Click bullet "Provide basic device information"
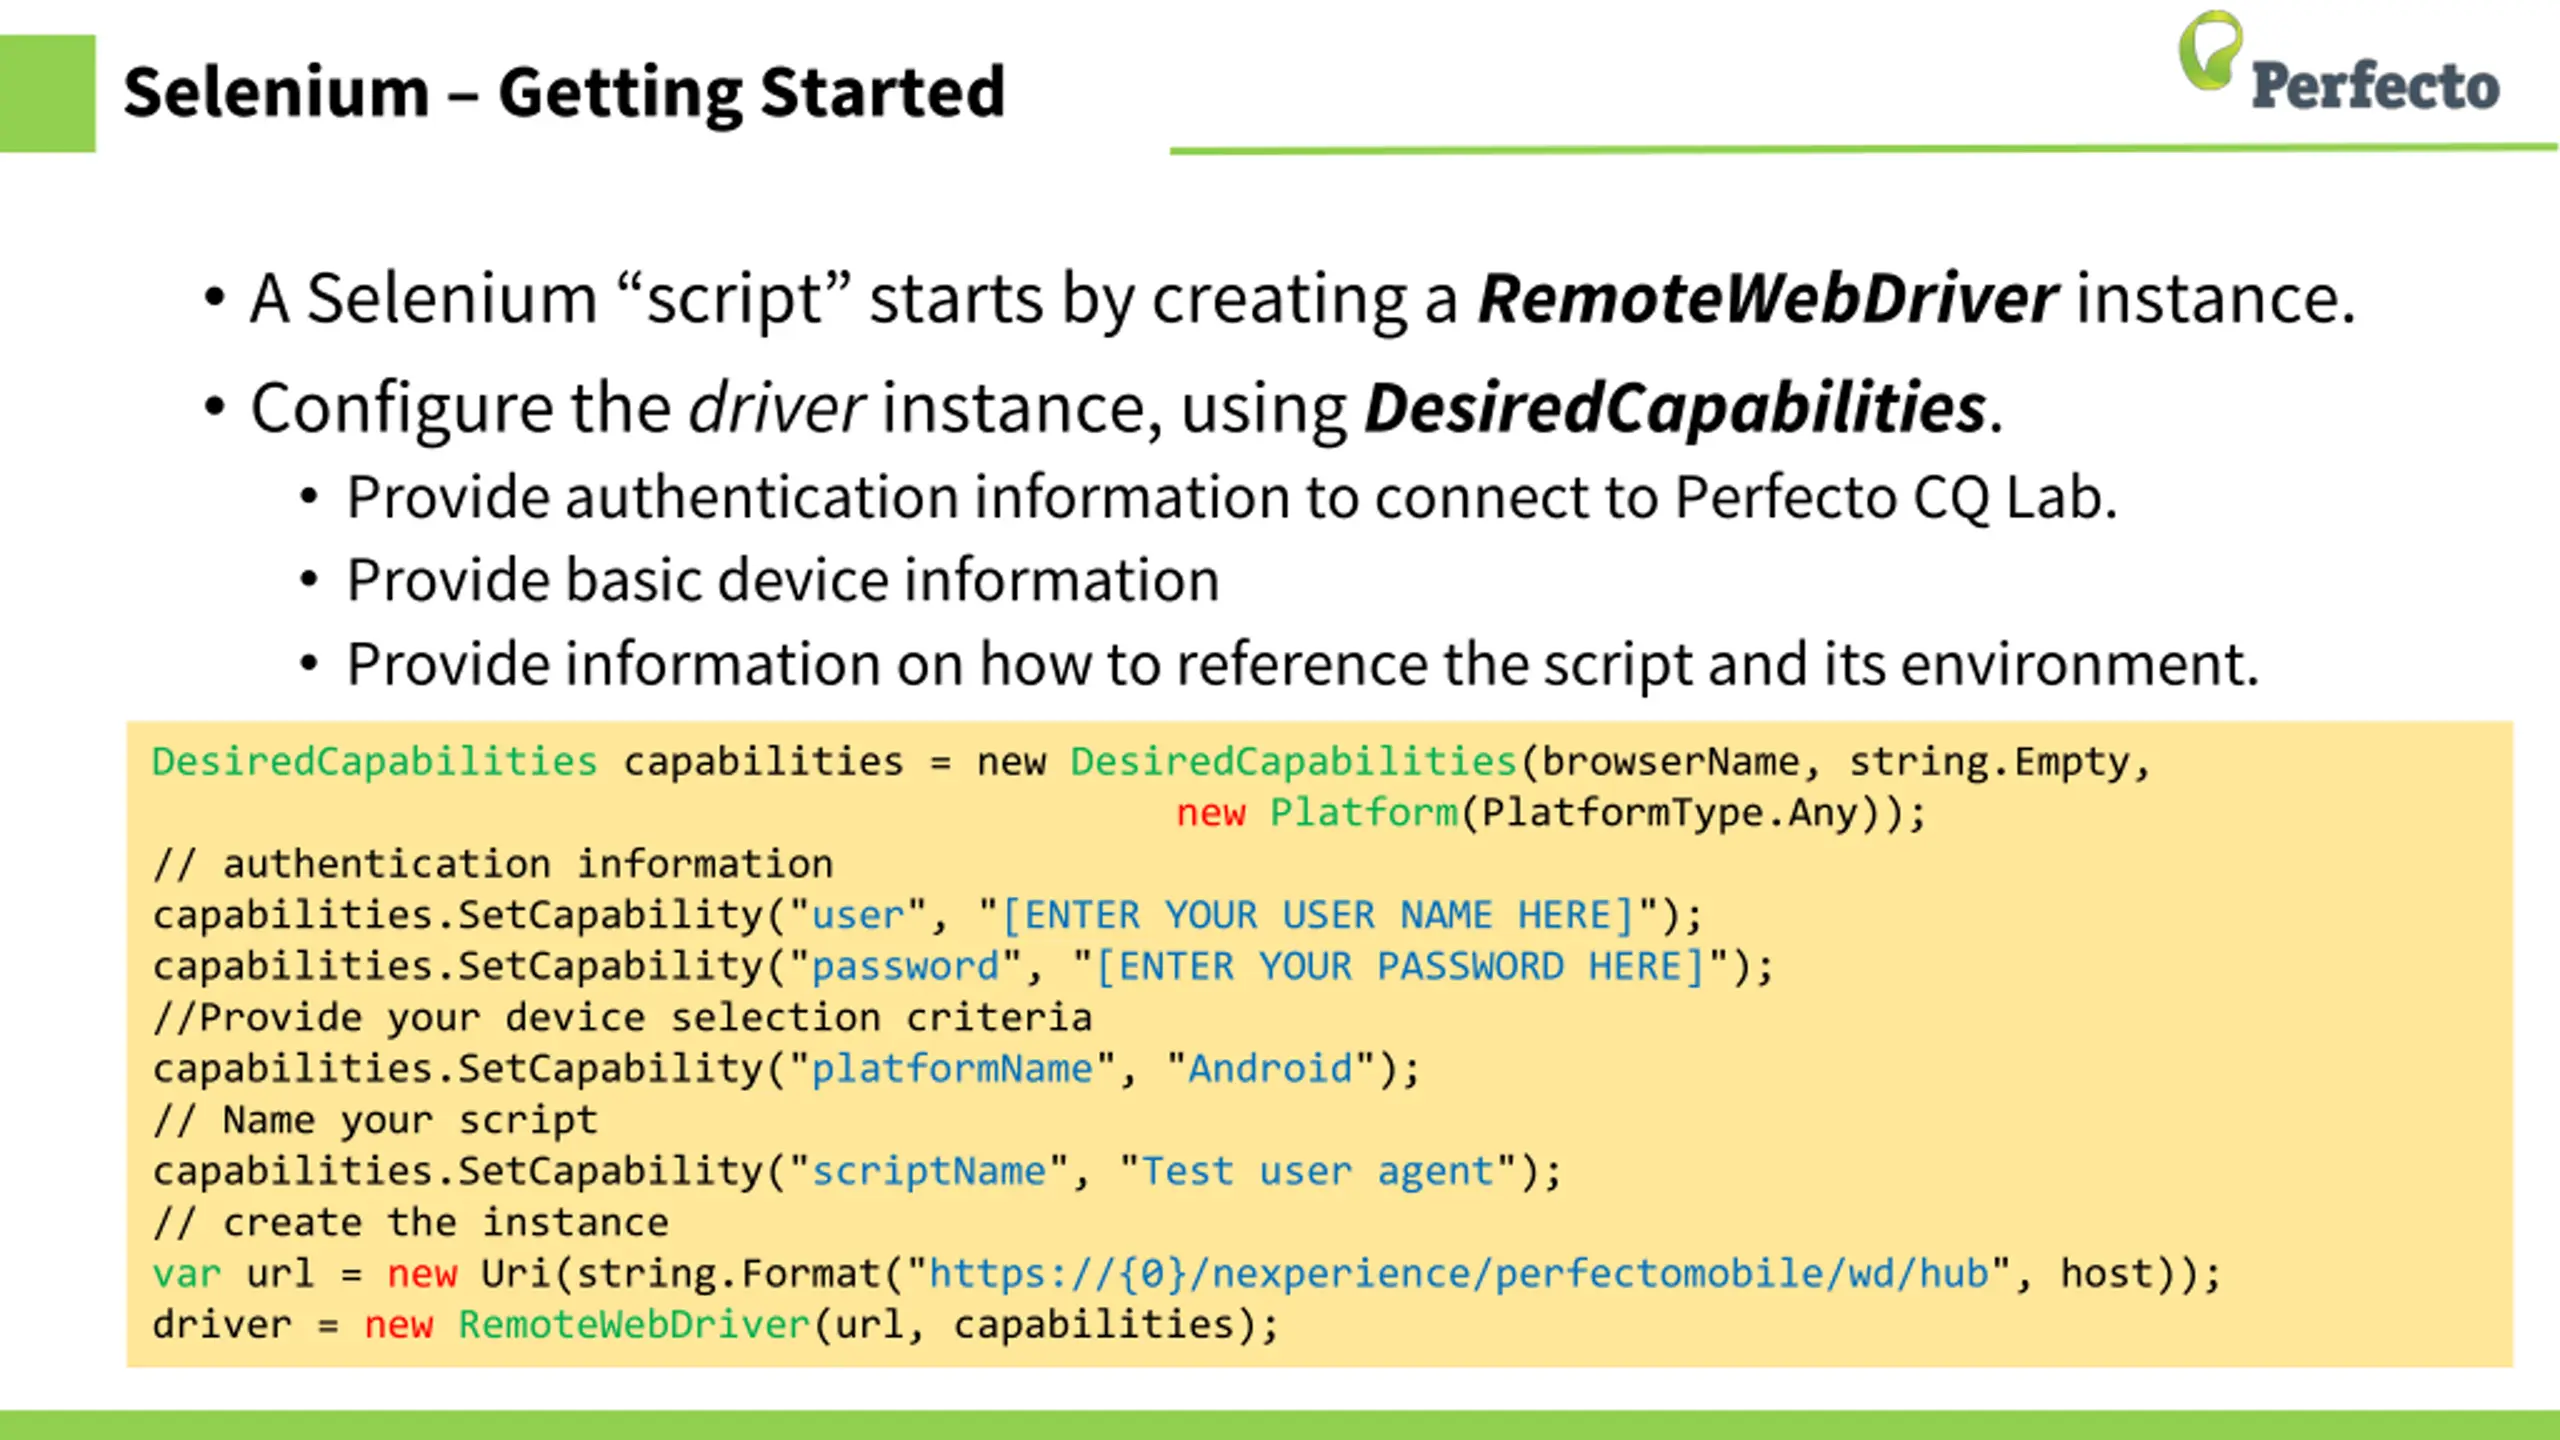 (783, 580)
